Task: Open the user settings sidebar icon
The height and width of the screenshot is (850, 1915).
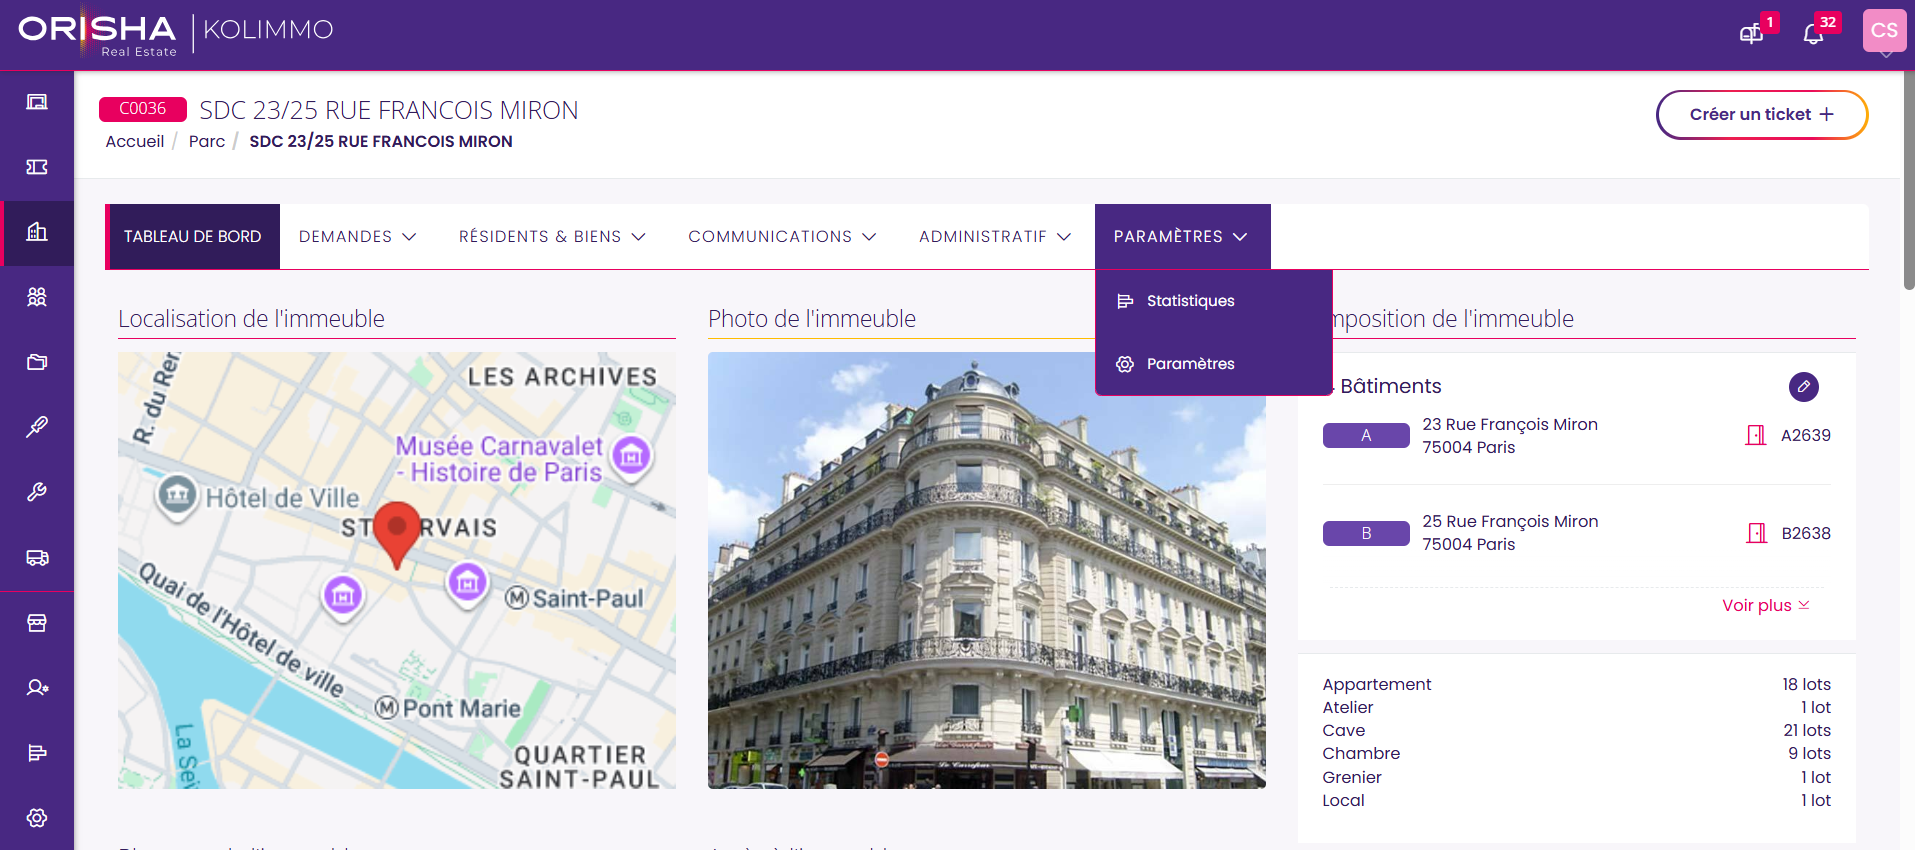Action: [37, 688]
